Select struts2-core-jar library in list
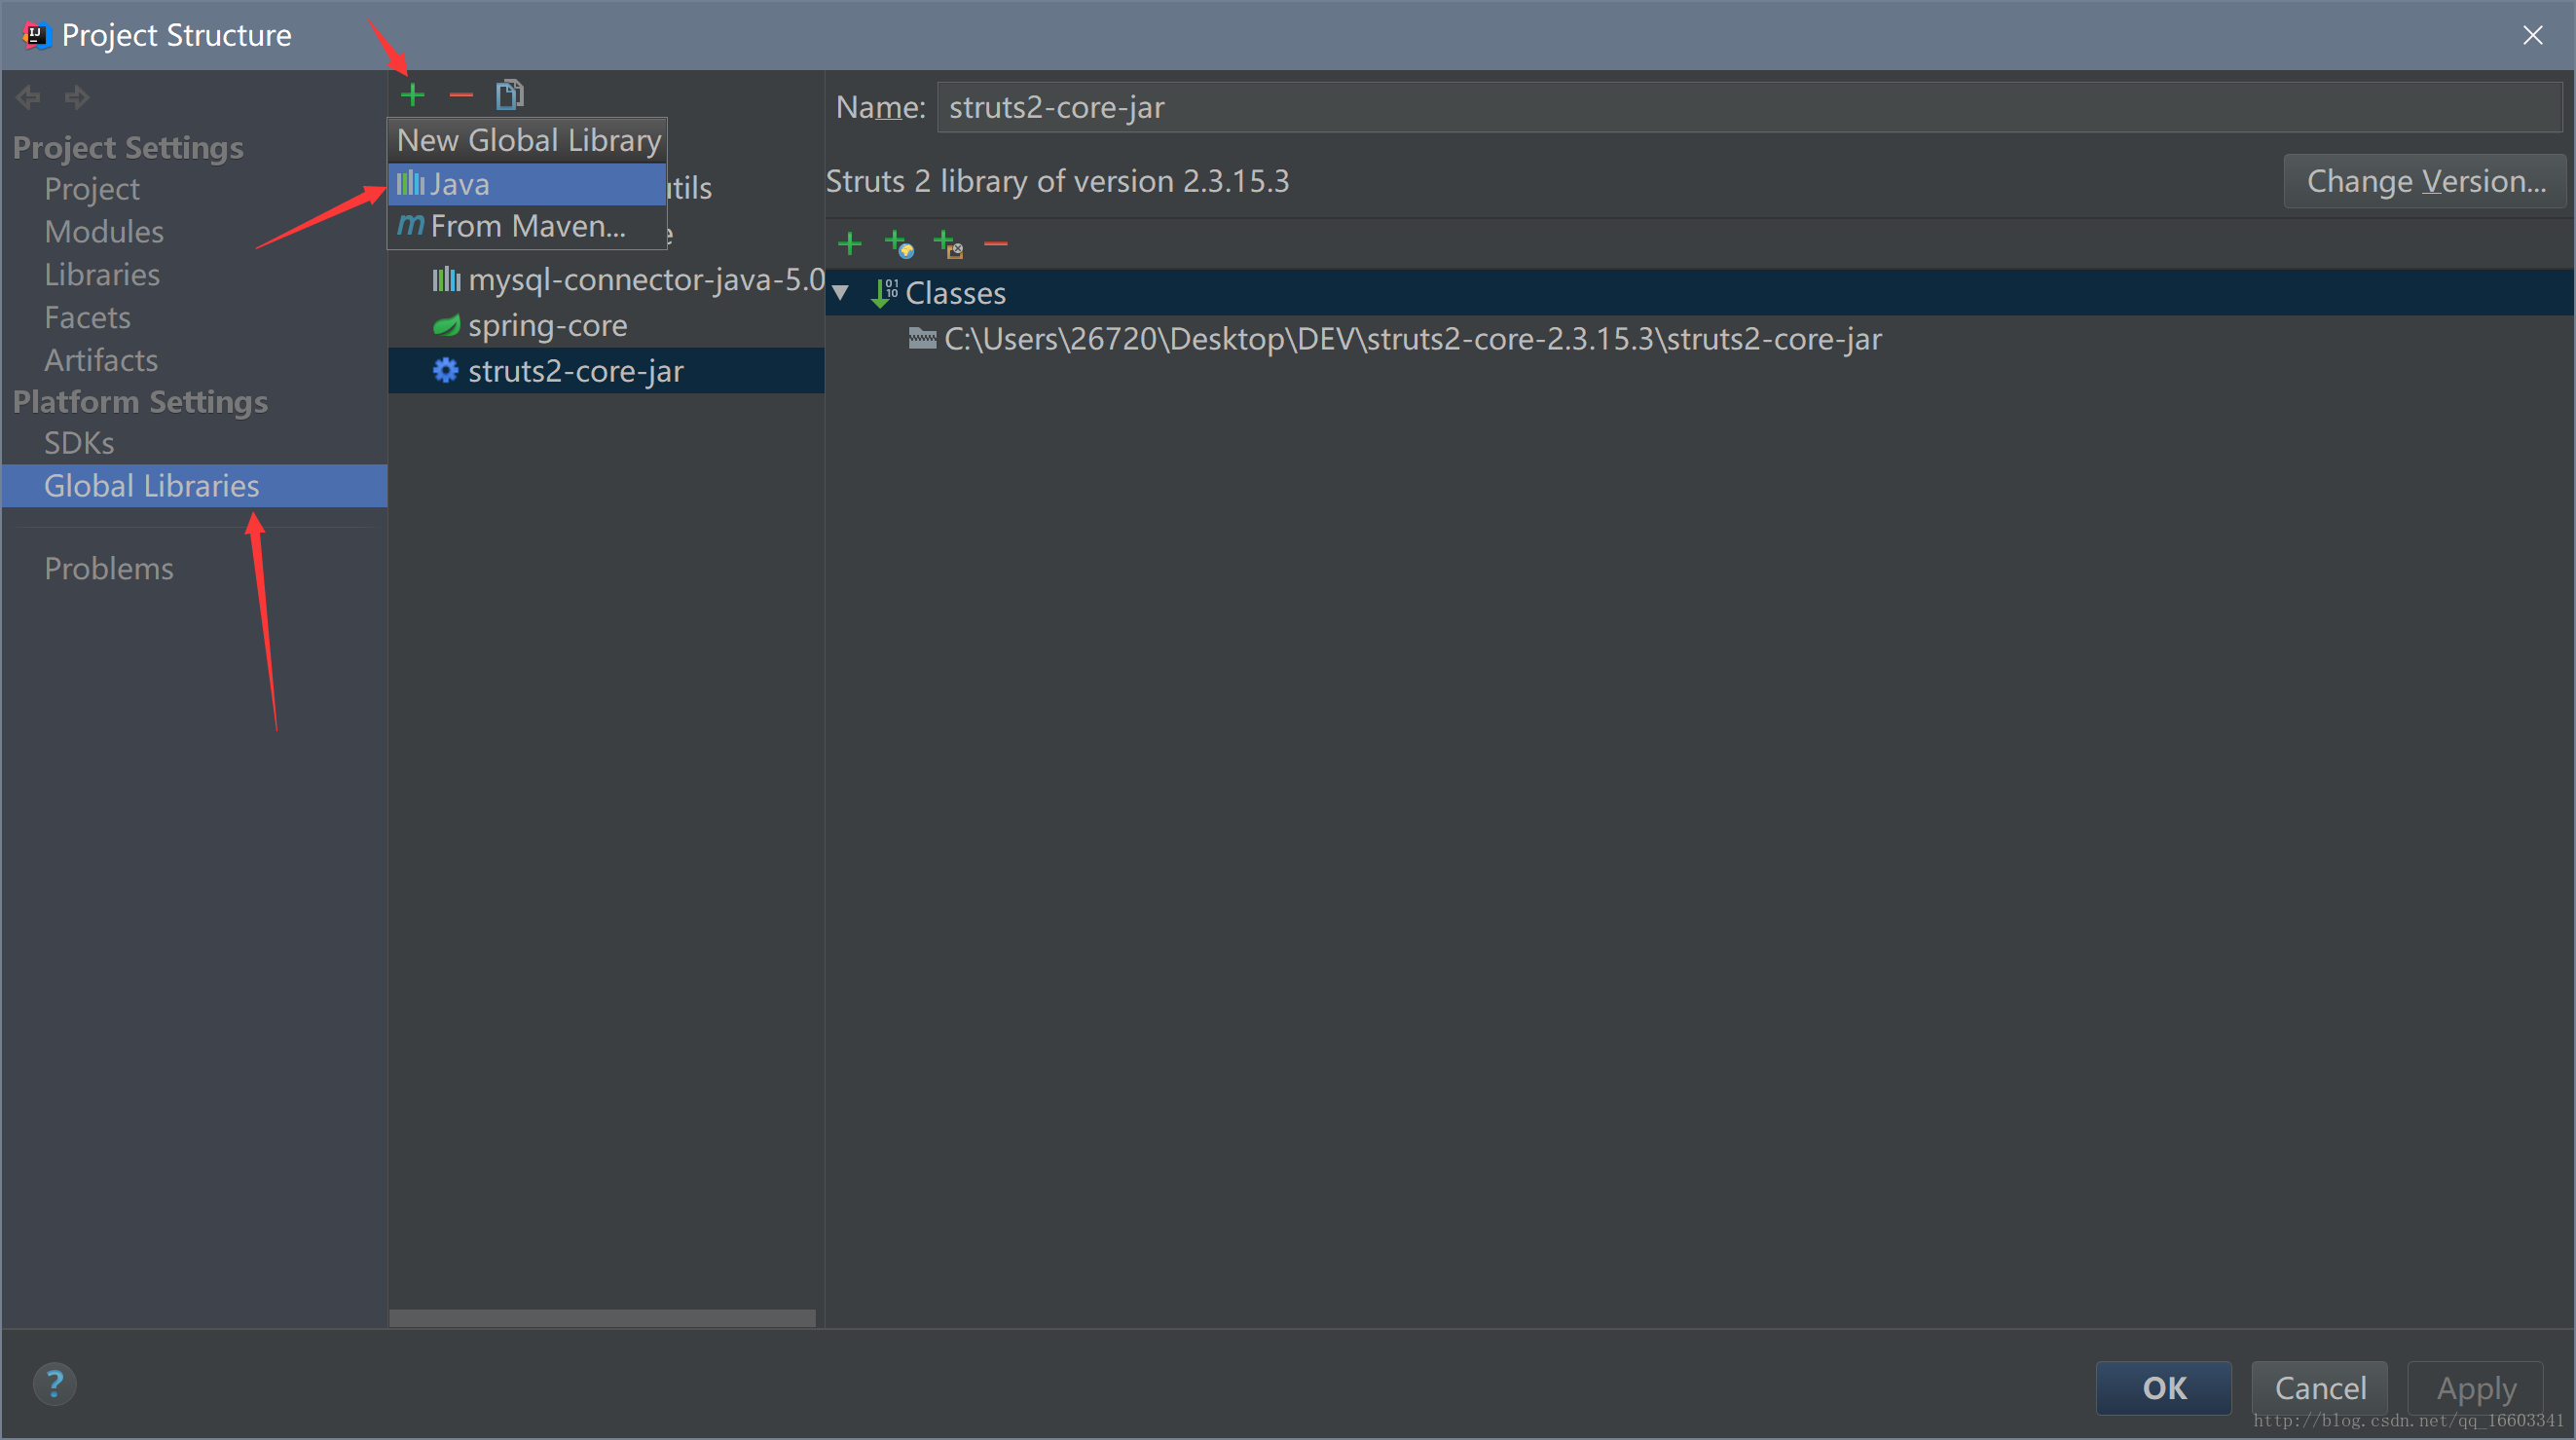The image size is (2576, 1440). pos(607,371)
